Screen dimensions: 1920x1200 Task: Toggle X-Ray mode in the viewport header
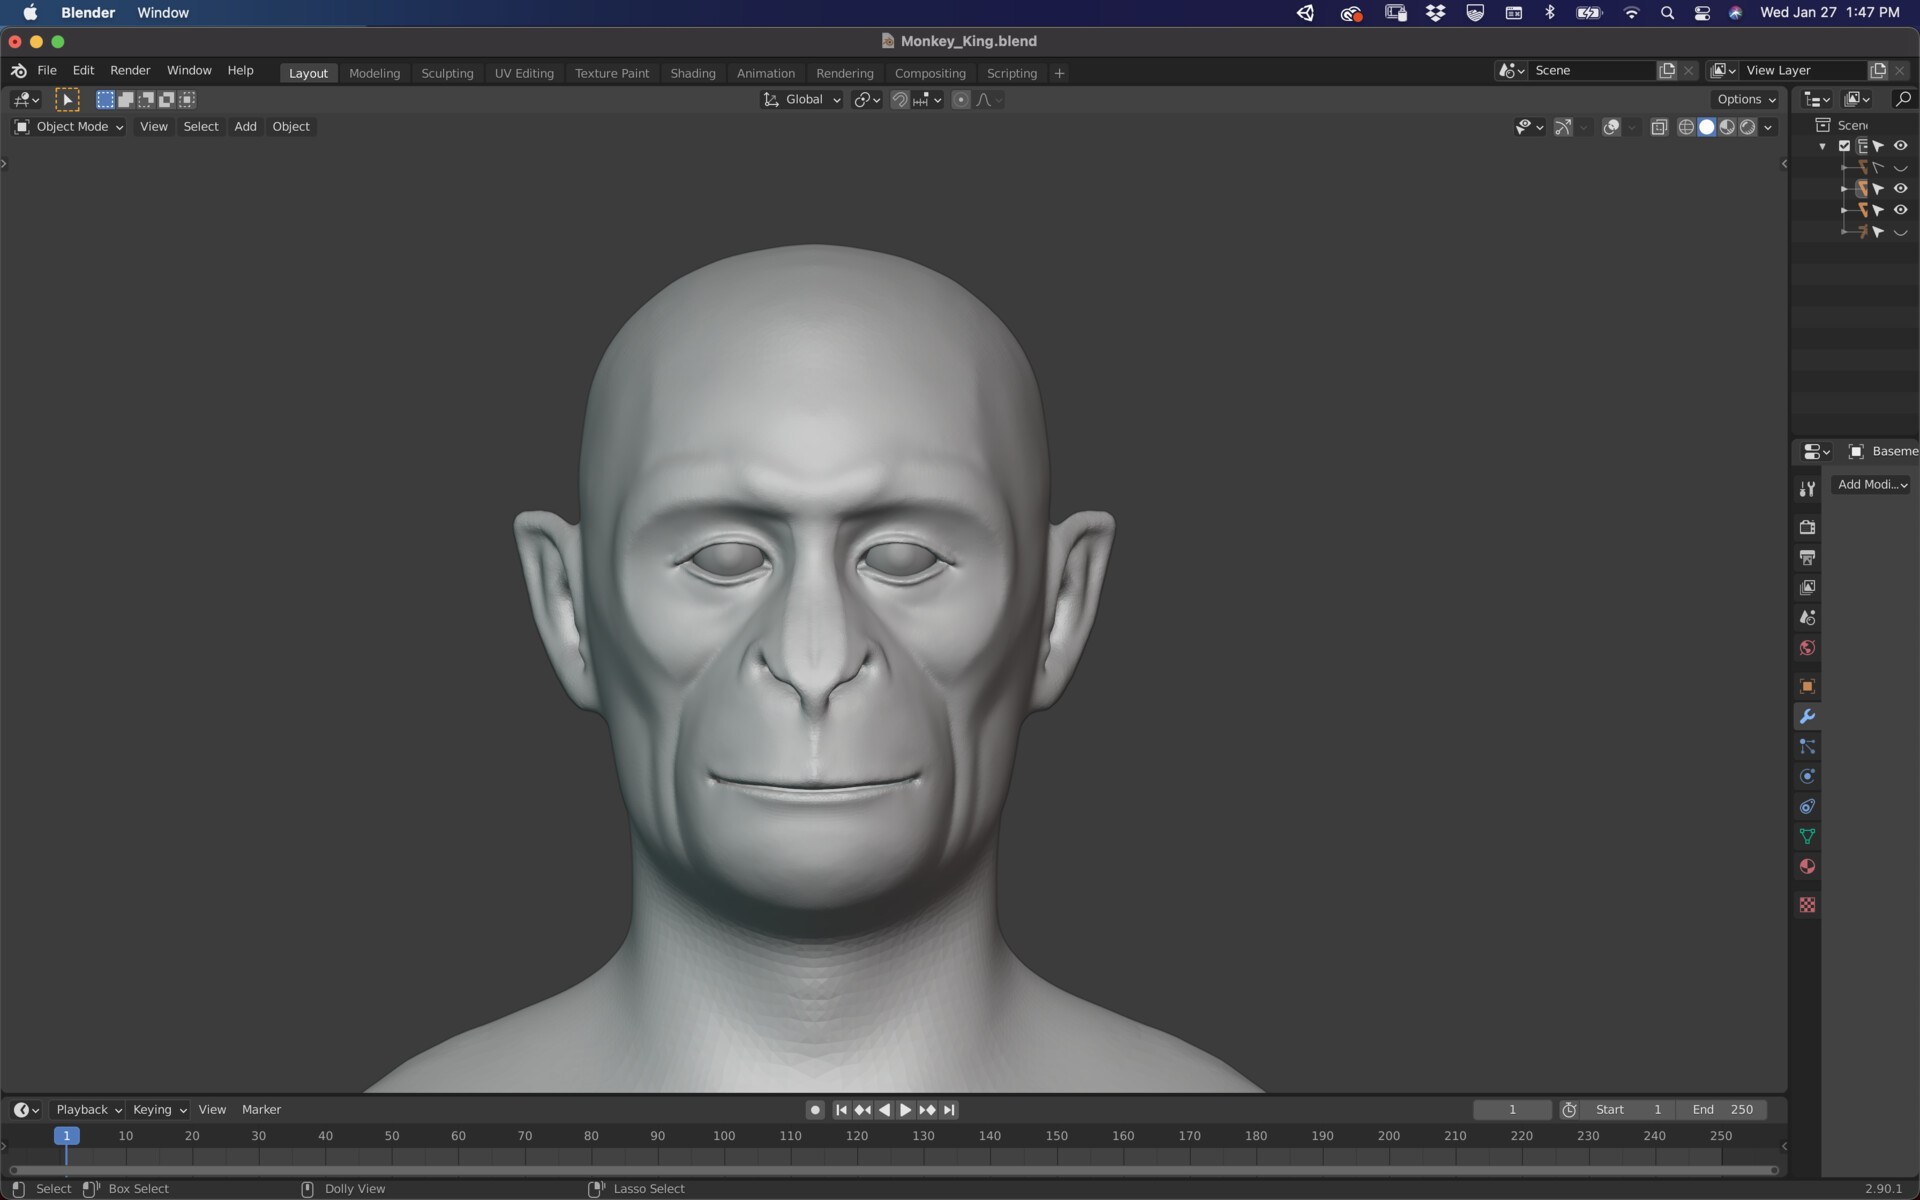[x=1659, y=127]
